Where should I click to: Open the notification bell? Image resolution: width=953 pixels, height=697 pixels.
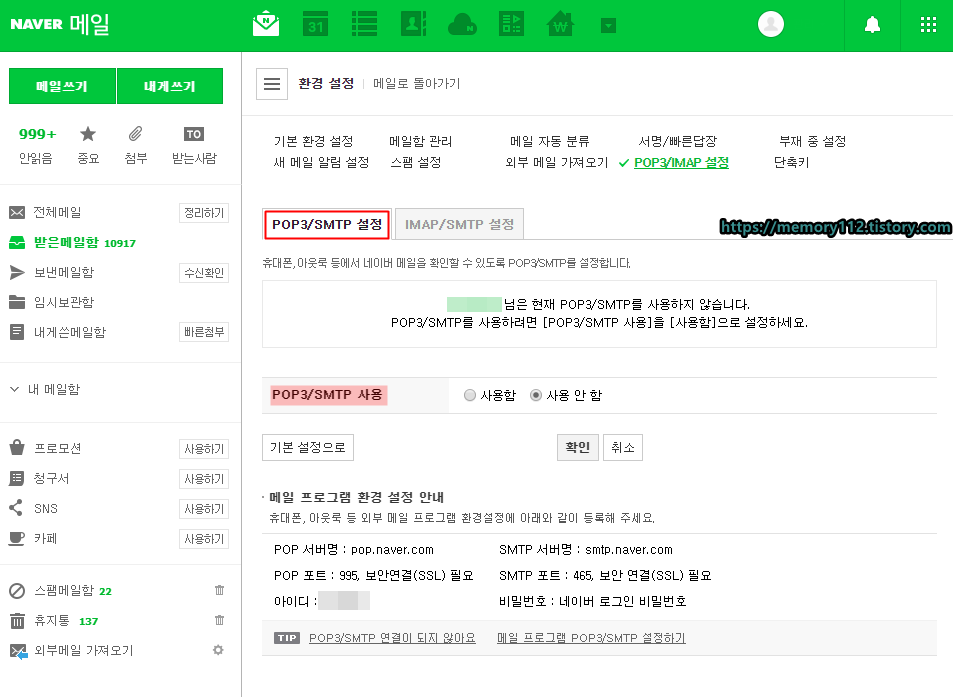872,25
